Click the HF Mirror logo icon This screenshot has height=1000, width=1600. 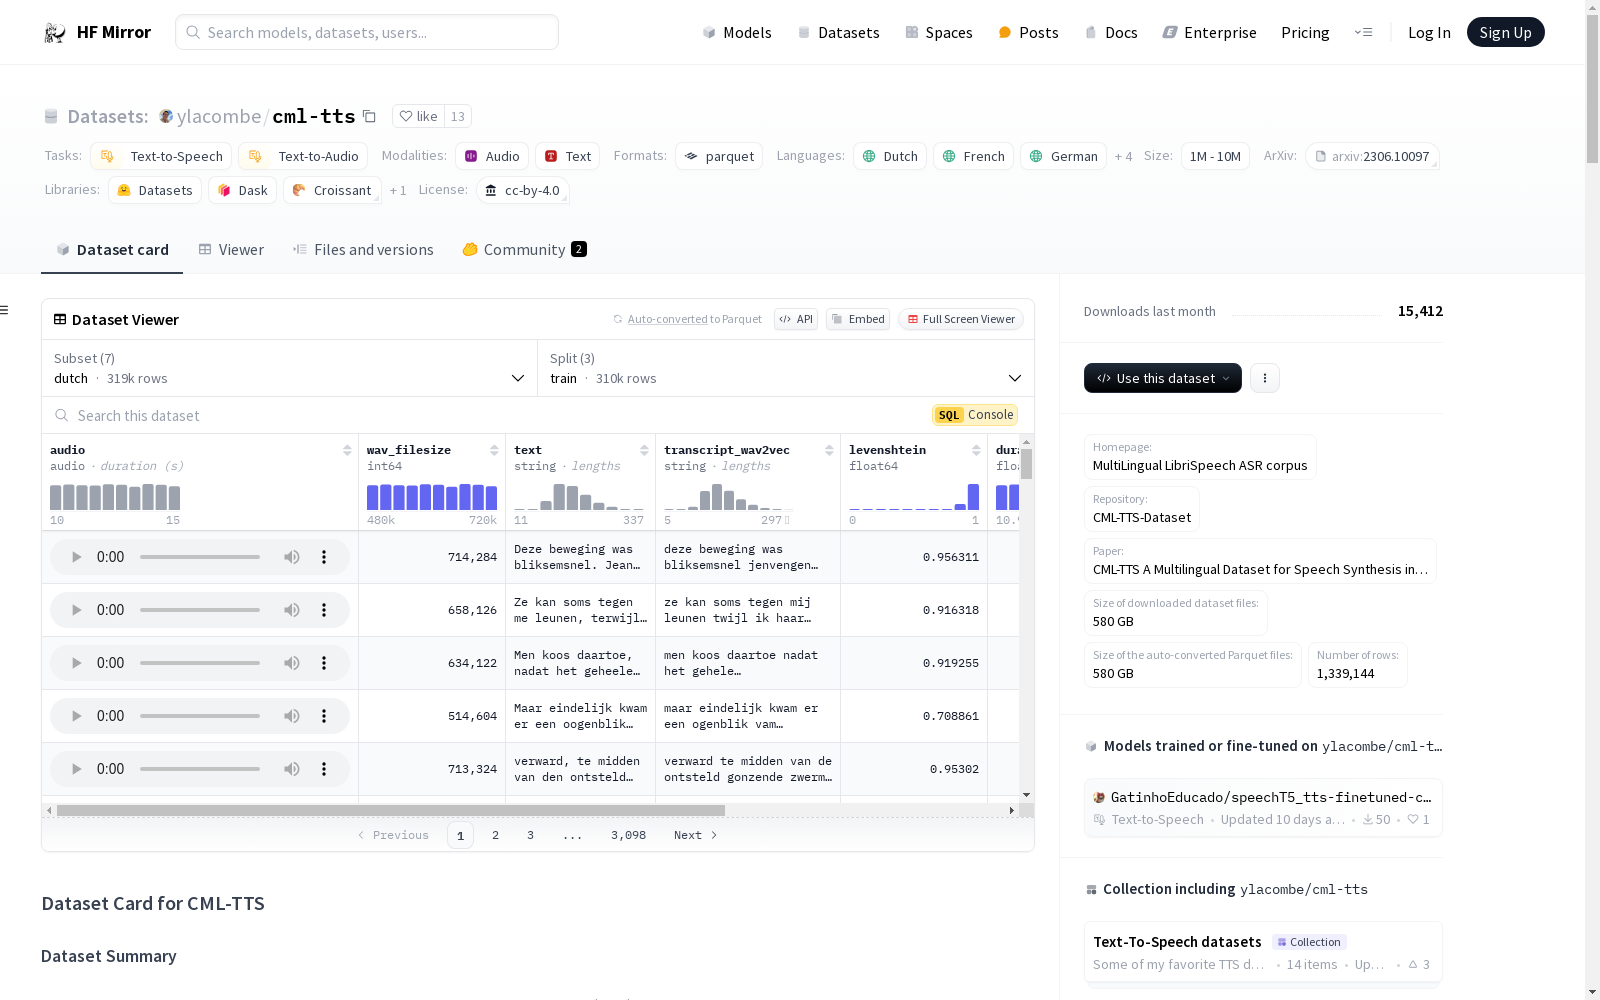click(x=55, y=33)
